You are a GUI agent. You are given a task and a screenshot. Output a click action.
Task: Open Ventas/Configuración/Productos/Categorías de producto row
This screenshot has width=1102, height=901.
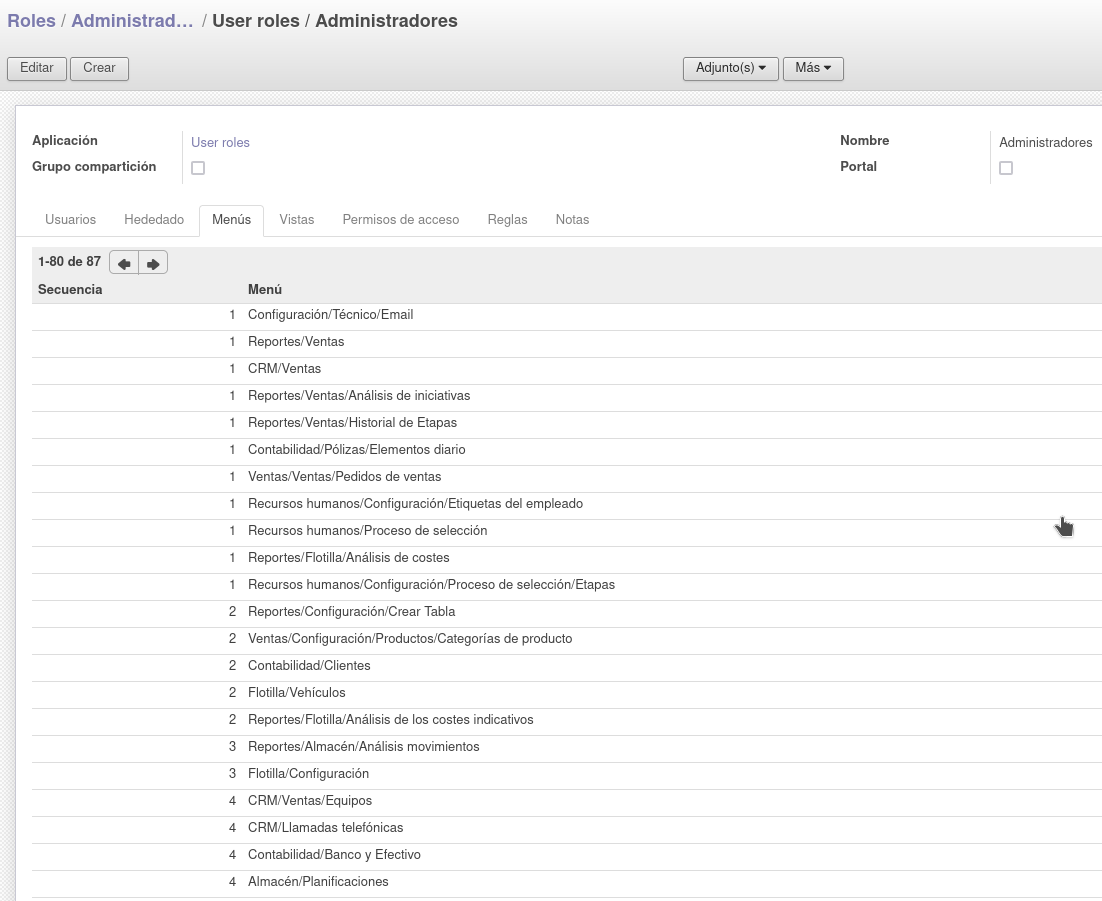tap(566, 639)
